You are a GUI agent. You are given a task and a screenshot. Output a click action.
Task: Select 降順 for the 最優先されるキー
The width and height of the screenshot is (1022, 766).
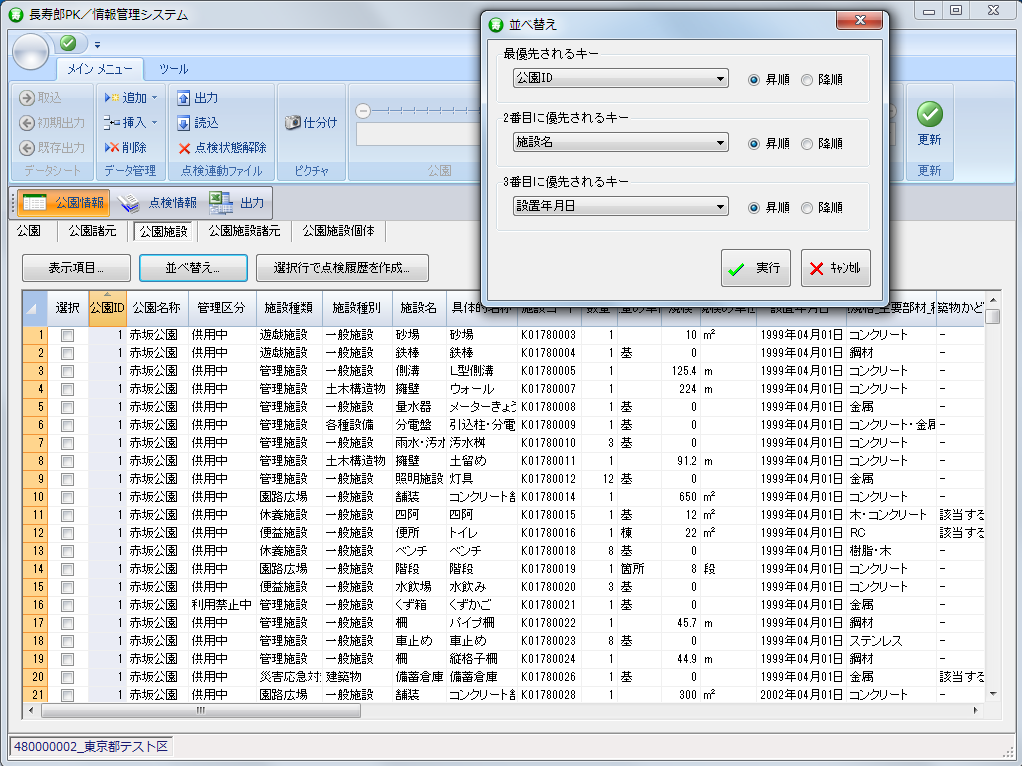807,80
